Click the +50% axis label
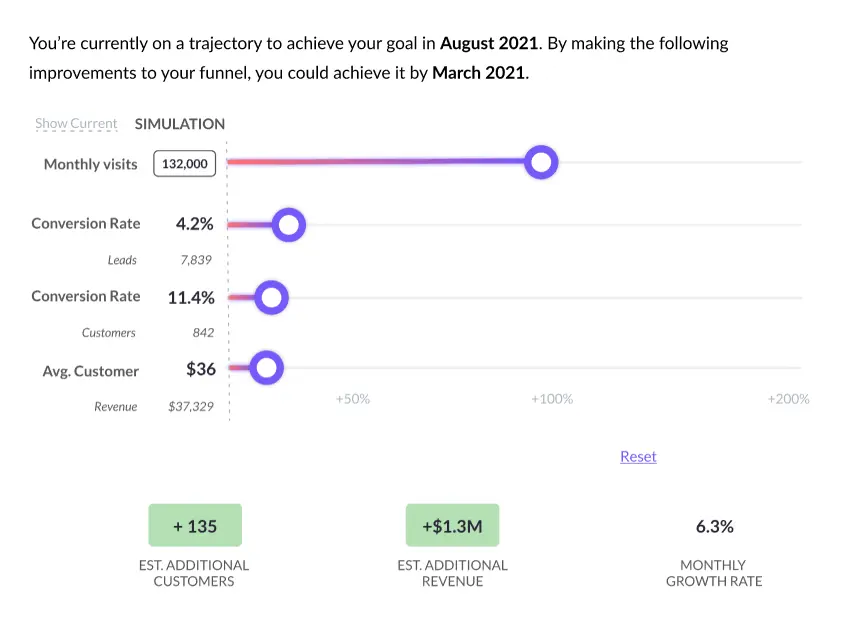The width and height of the screenshot is (865, 626). (352, 398)
